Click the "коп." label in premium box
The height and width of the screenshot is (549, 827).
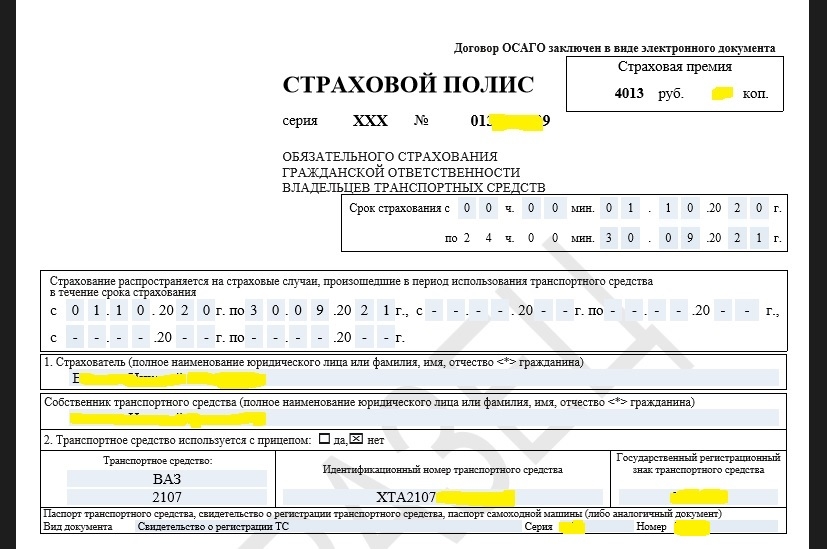(755, 94)
